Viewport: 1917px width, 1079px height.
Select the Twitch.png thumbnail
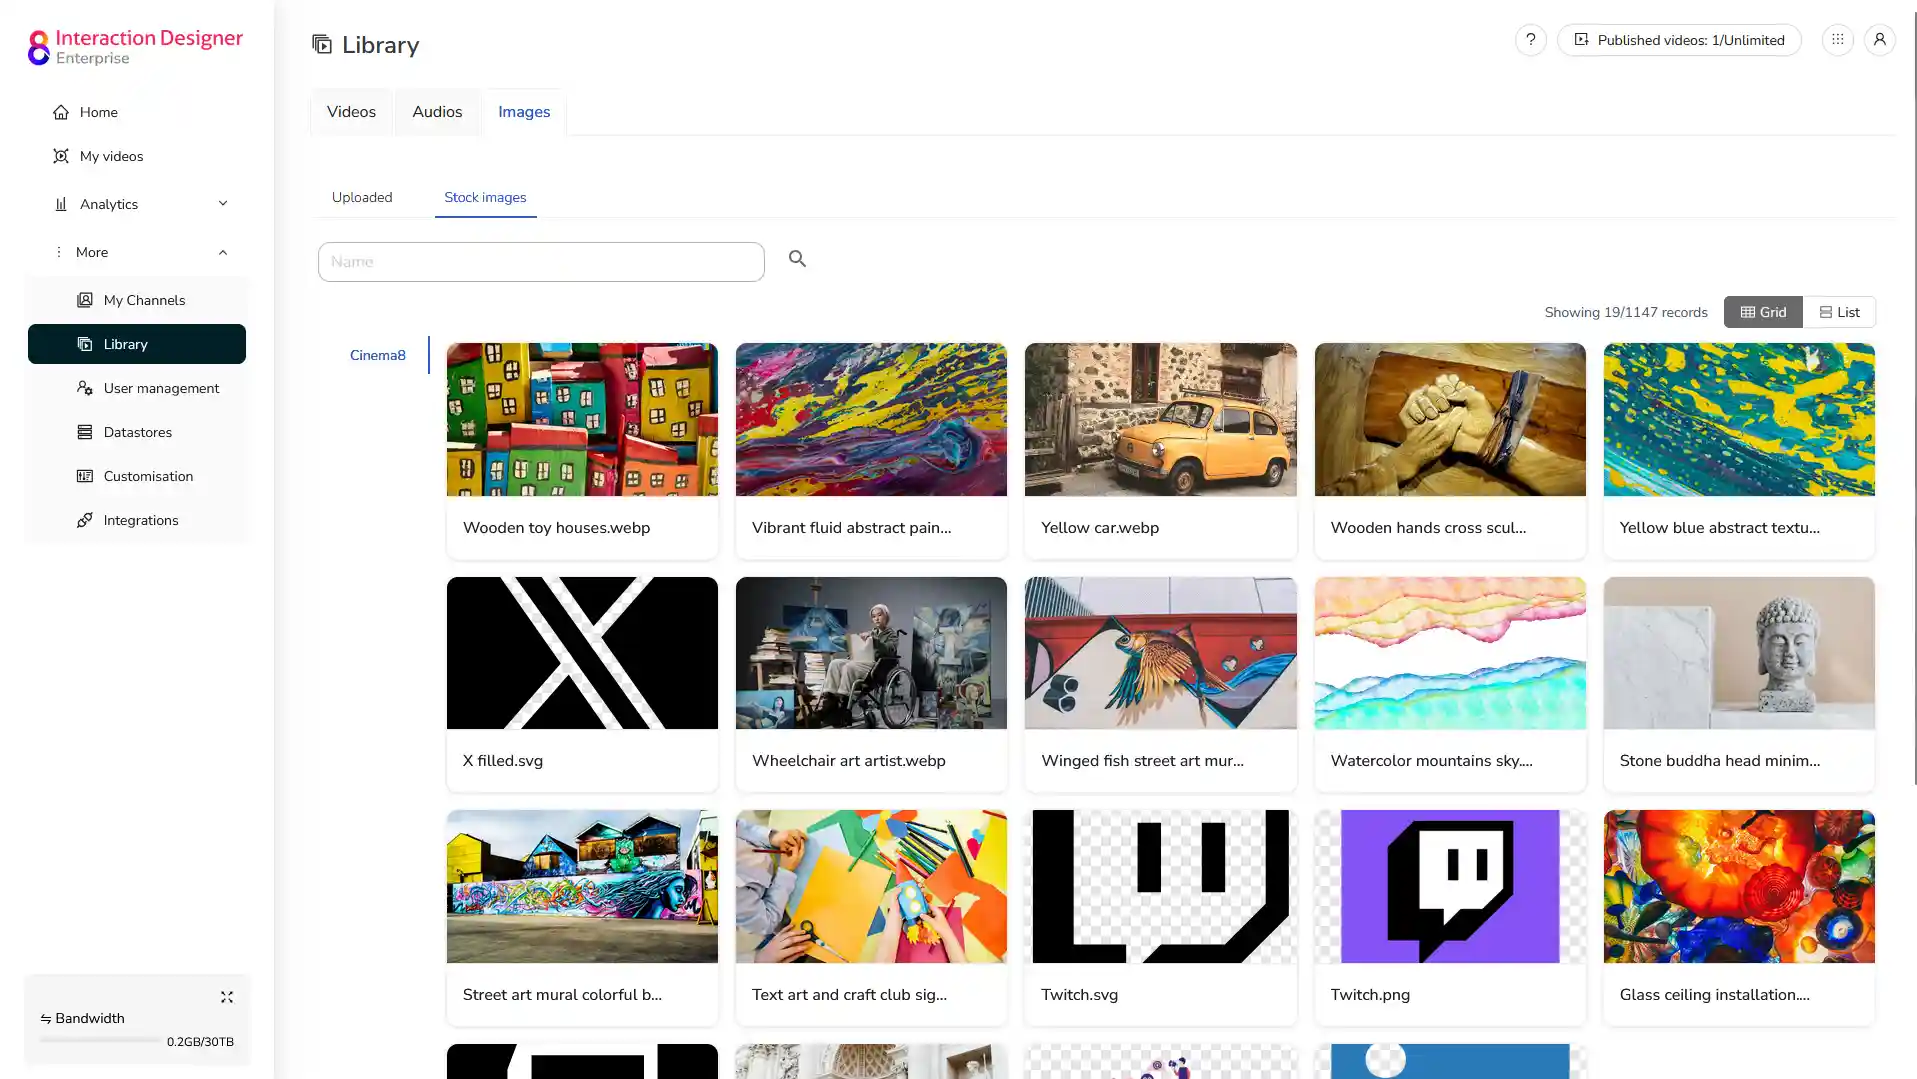pyautogui.click(x=1450, y=887)
